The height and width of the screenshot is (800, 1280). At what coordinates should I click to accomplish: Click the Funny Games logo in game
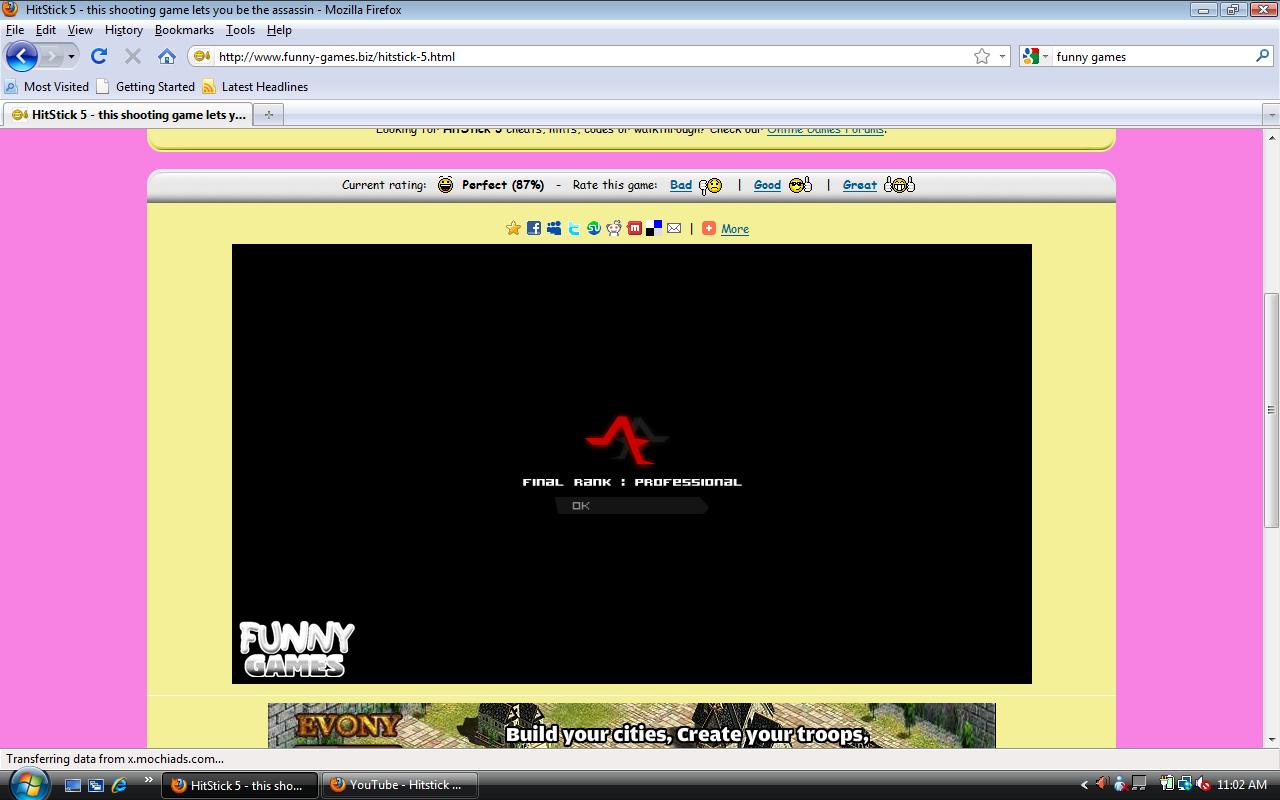click(x=297, y=649)
